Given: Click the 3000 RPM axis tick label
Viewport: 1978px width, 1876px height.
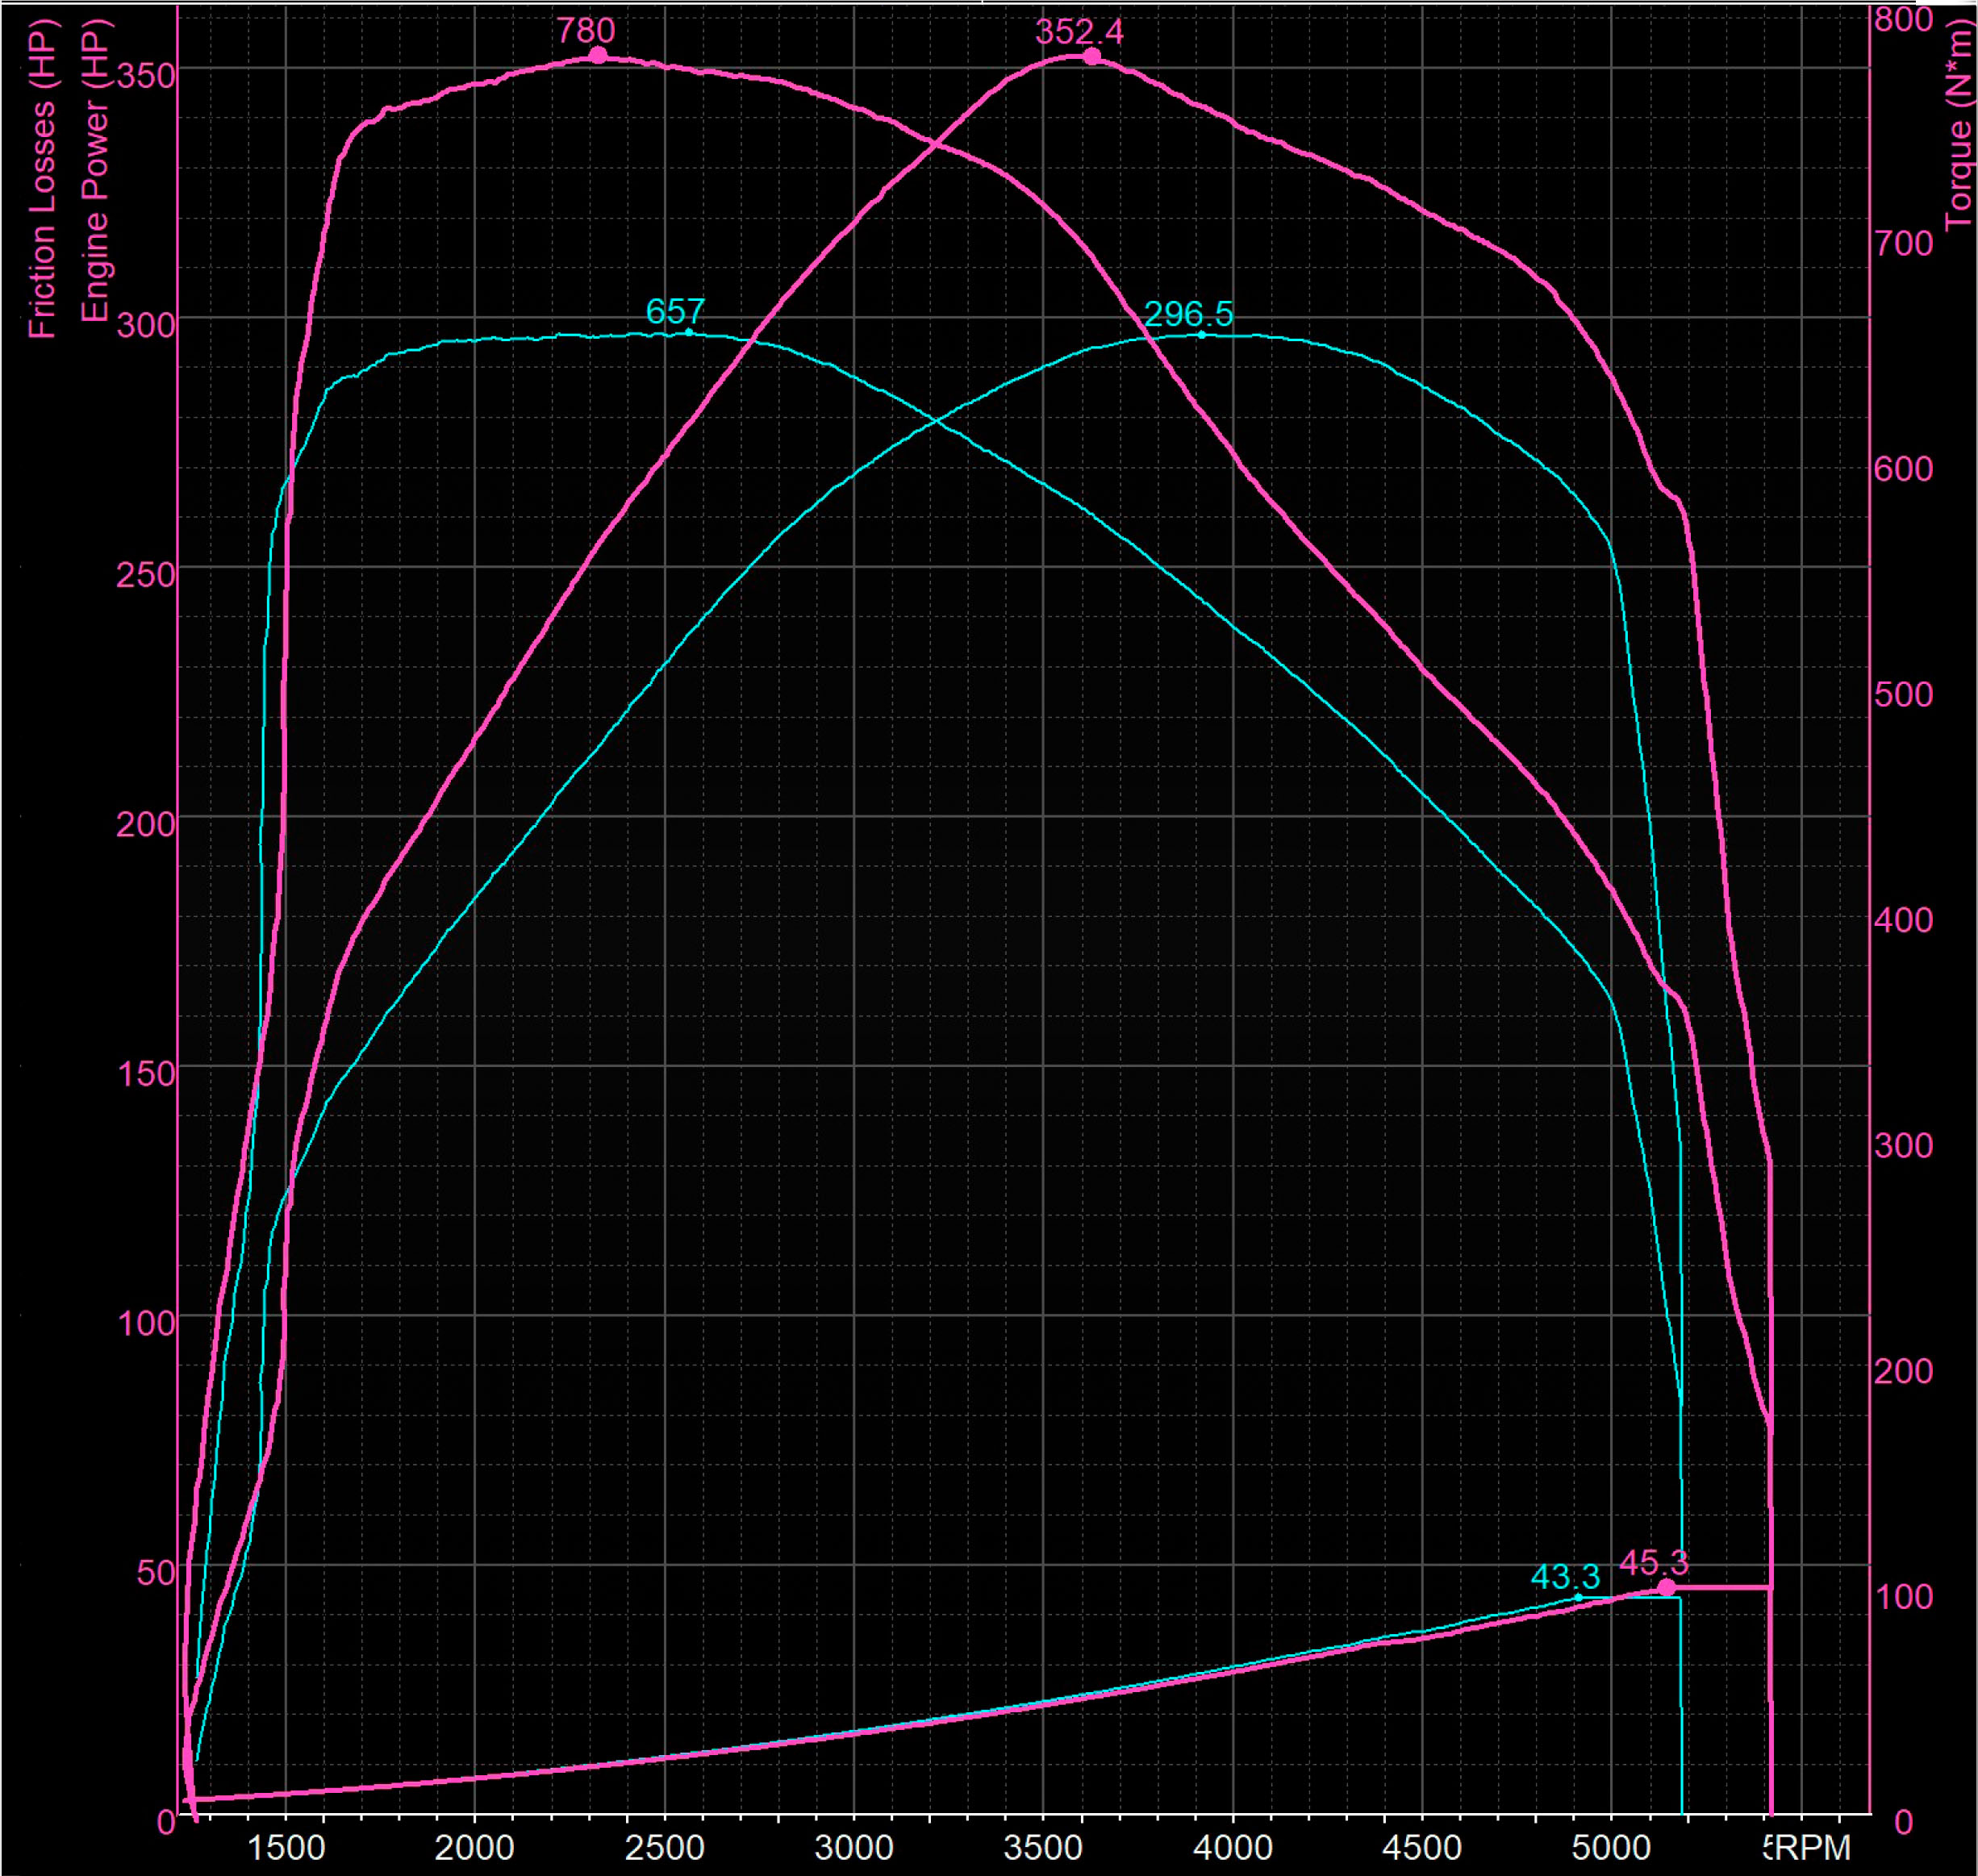Looking at the screenshot, I should point(853,1848).
